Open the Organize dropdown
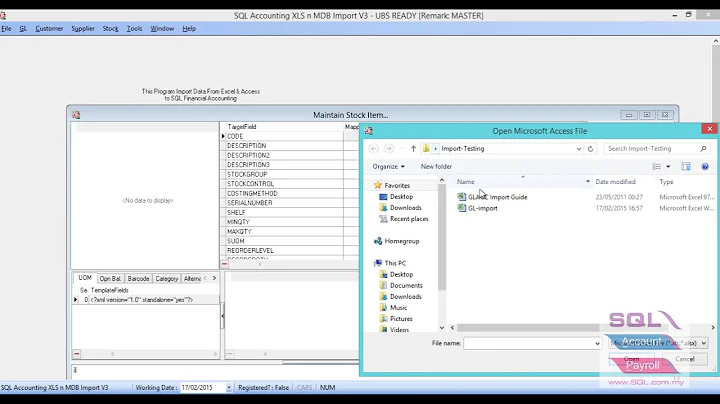This screenshot has width=720, height=404. click(388, 167)
